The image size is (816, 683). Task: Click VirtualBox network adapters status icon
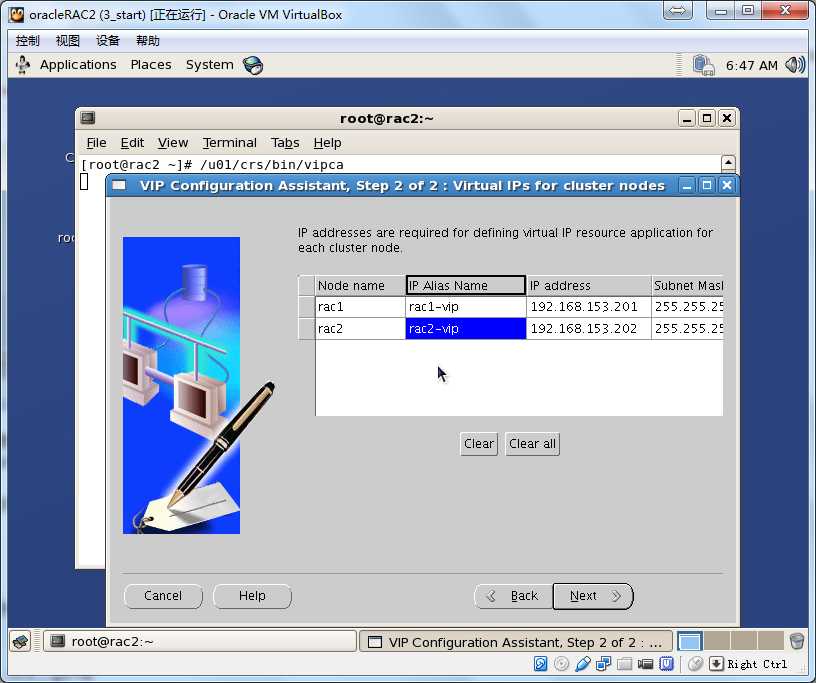pos(604,664)
